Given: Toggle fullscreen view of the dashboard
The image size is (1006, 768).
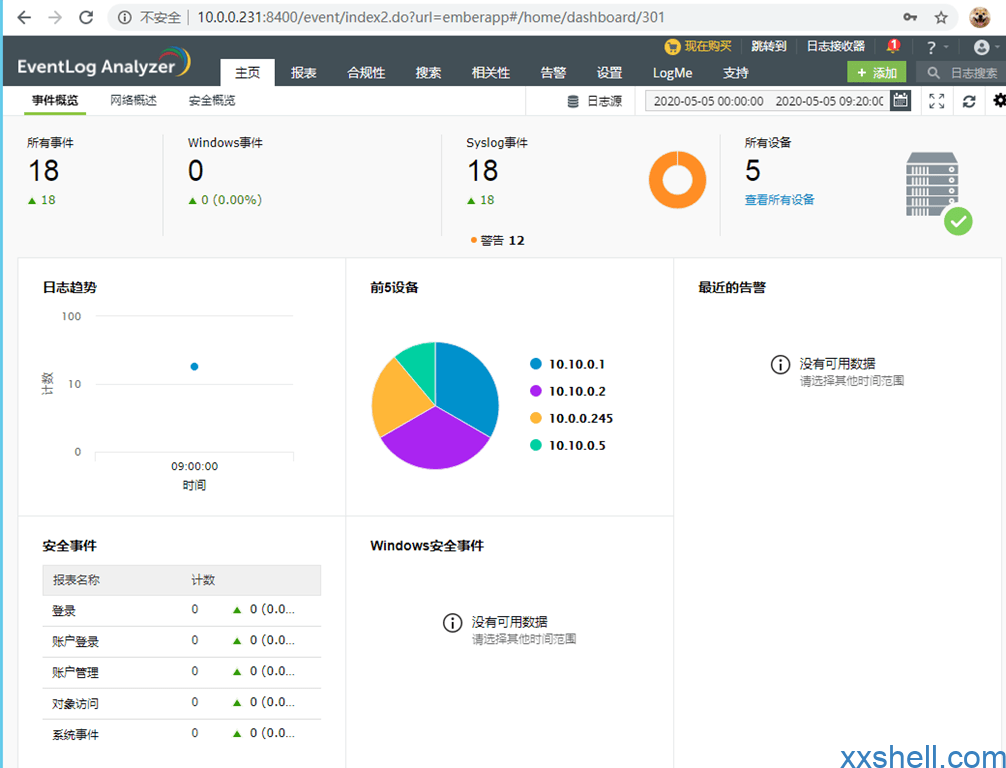Looking at the screenshot, I should click(937, 100).
